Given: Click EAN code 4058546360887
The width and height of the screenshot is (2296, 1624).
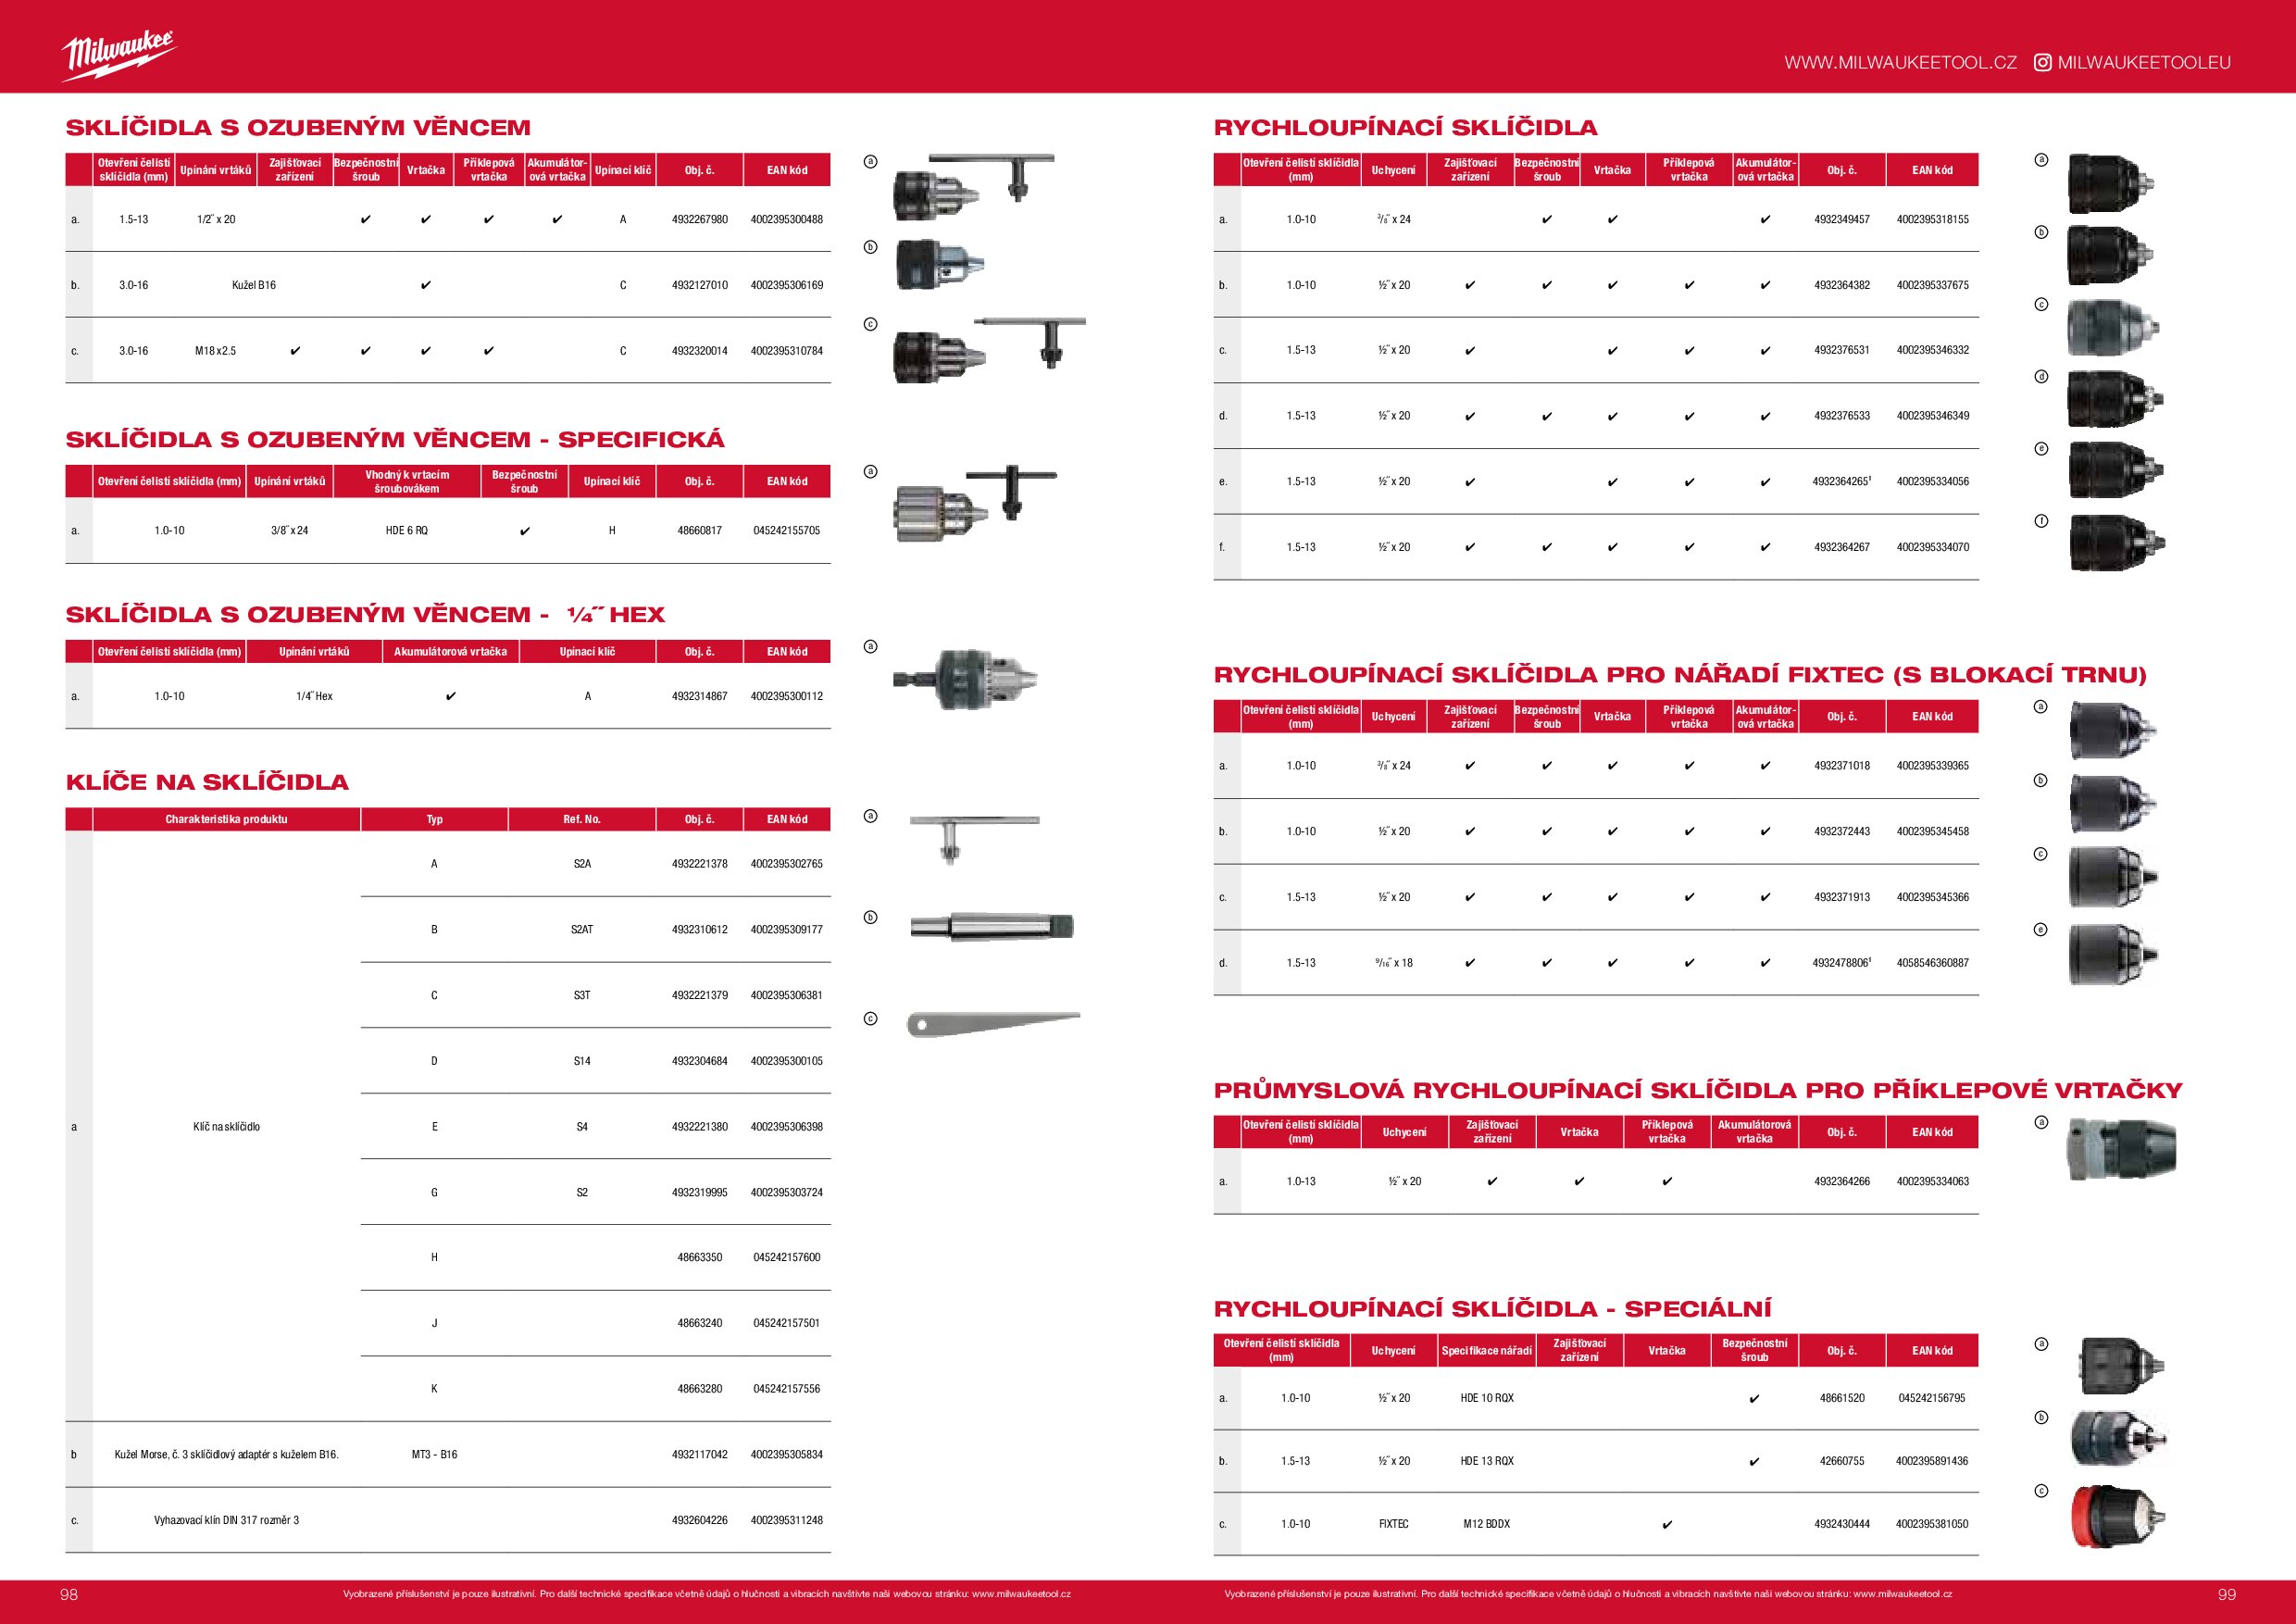Looking at the screenshot, I should pos(1933,963).
